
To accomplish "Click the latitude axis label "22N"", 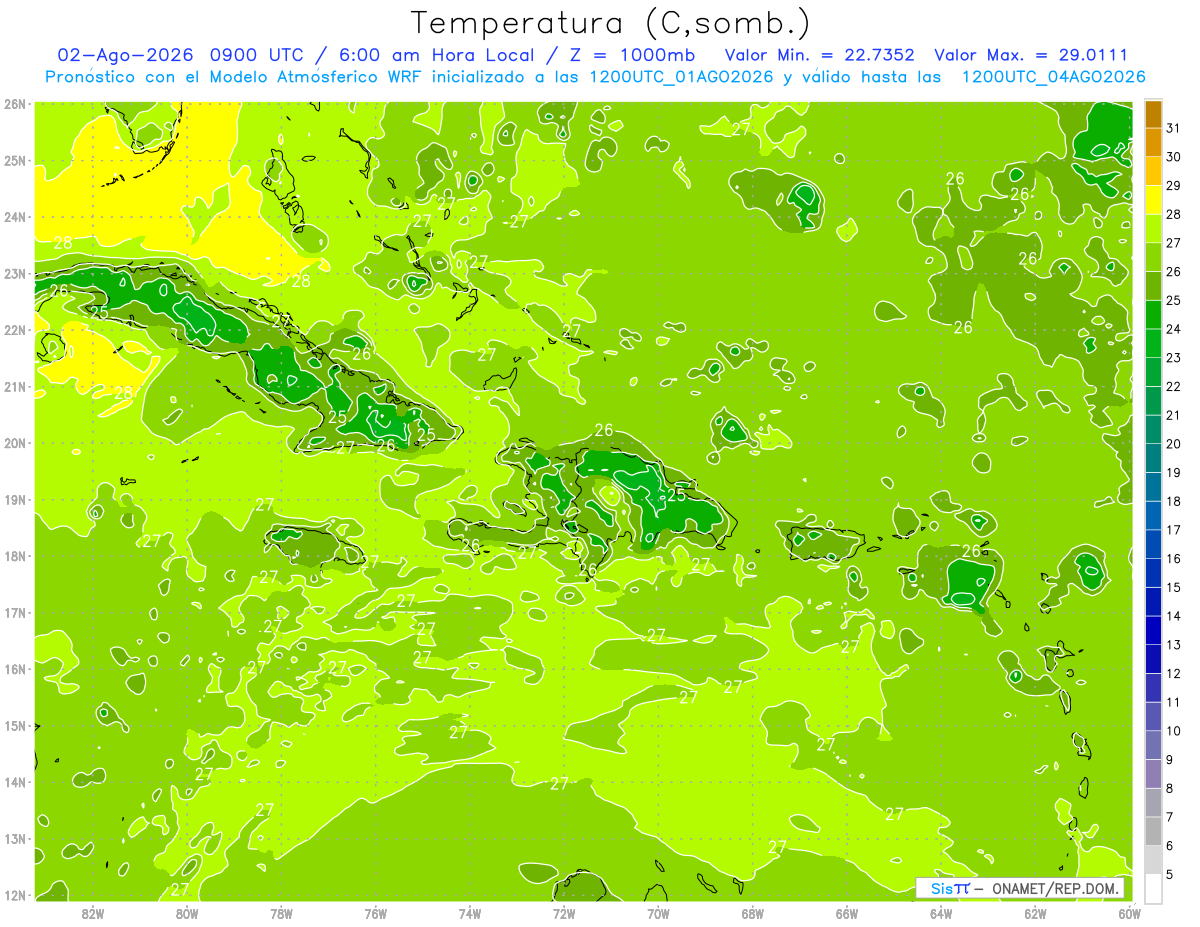I will pos(15,330).
